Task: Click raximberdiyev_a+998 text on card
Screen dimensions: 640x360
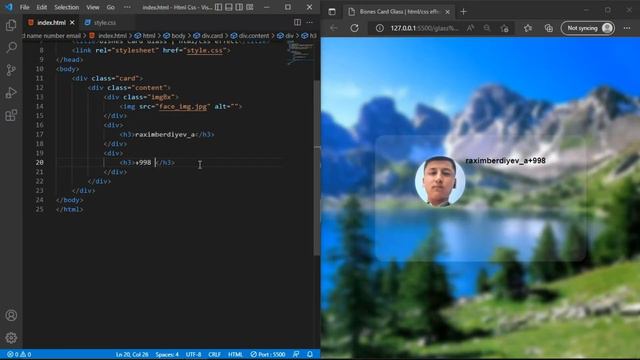Action: pos(505,161)
